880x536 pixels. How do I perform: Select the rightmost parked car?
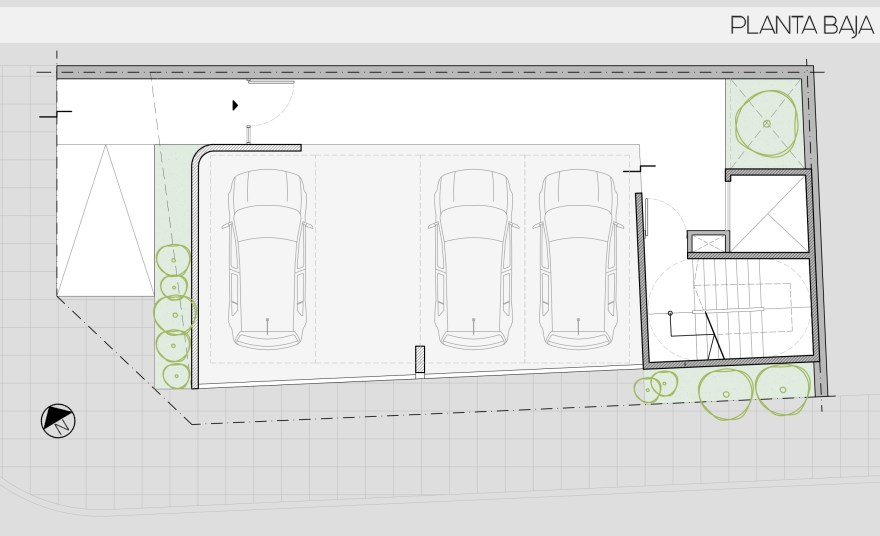[x=578, y=258]
